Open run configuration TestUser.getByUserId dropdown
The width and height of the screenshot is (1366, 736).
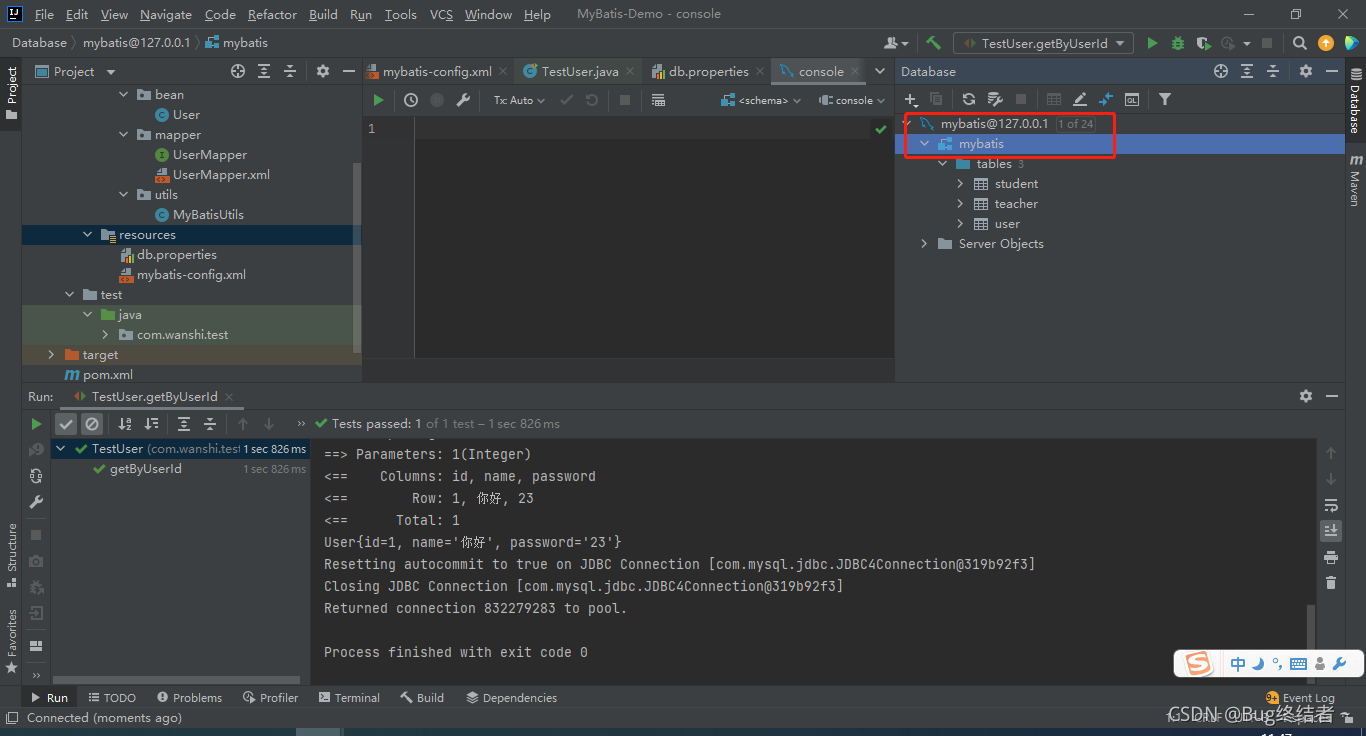(1043, 43)
